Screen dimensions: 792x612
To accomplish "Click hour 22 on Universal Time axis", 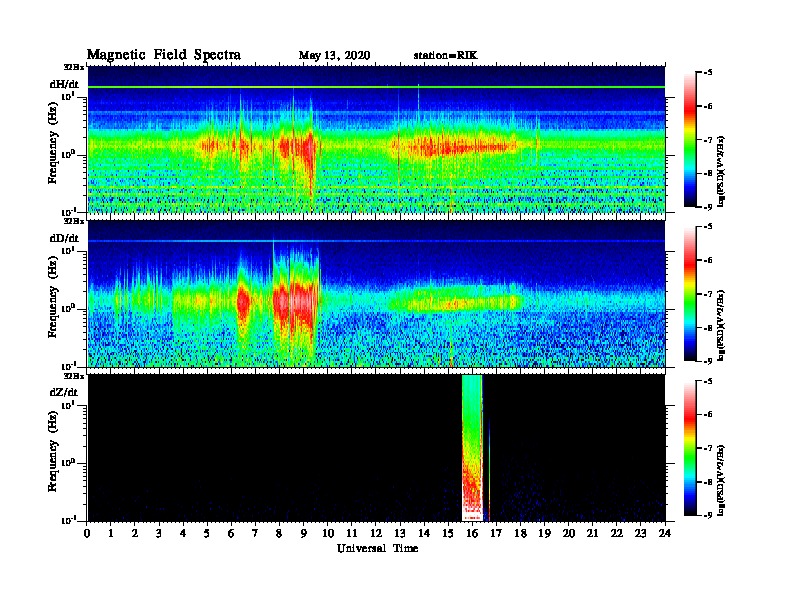I will [616, 533].
